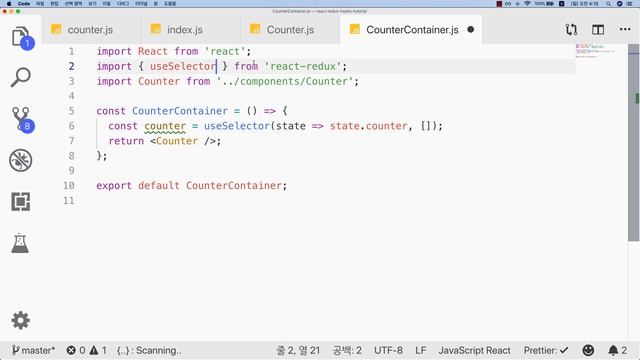This screenshot has width=640, height=360.
Task: Click the minimap code preview
Action: coord(595,51)
